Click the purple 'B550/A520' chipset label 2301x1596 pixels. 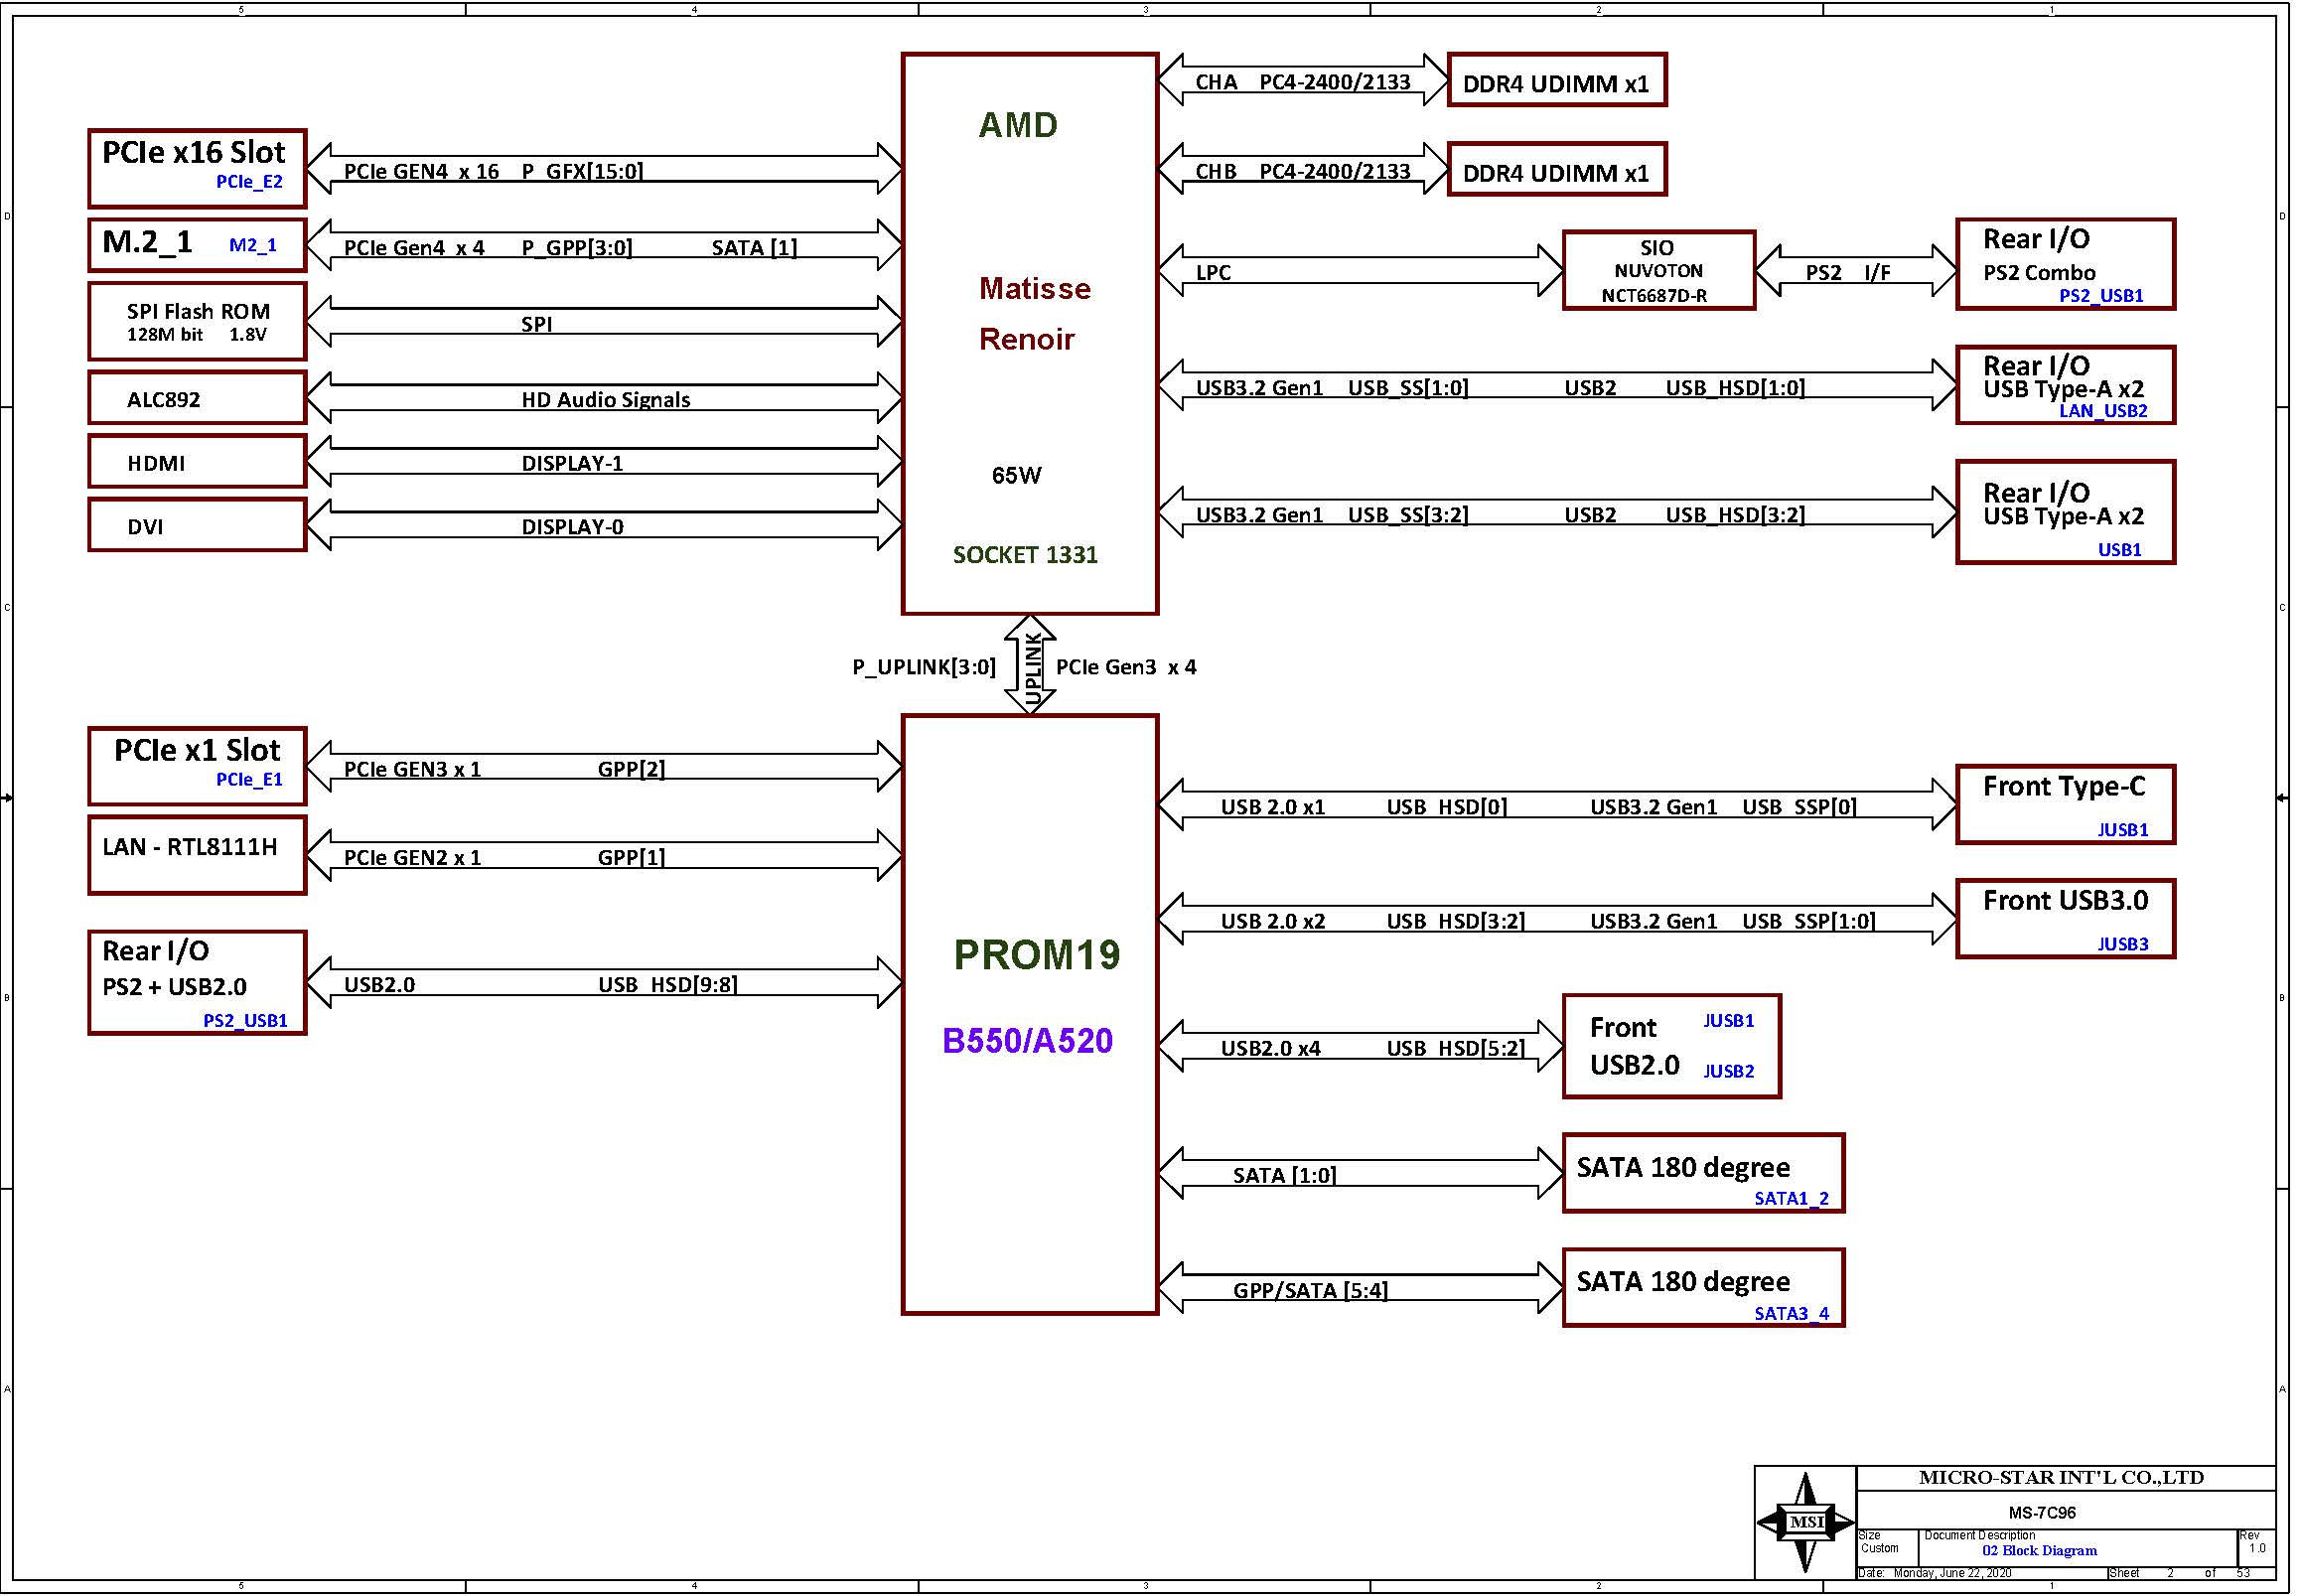pyautogui.click(x=1028, y=1041)
